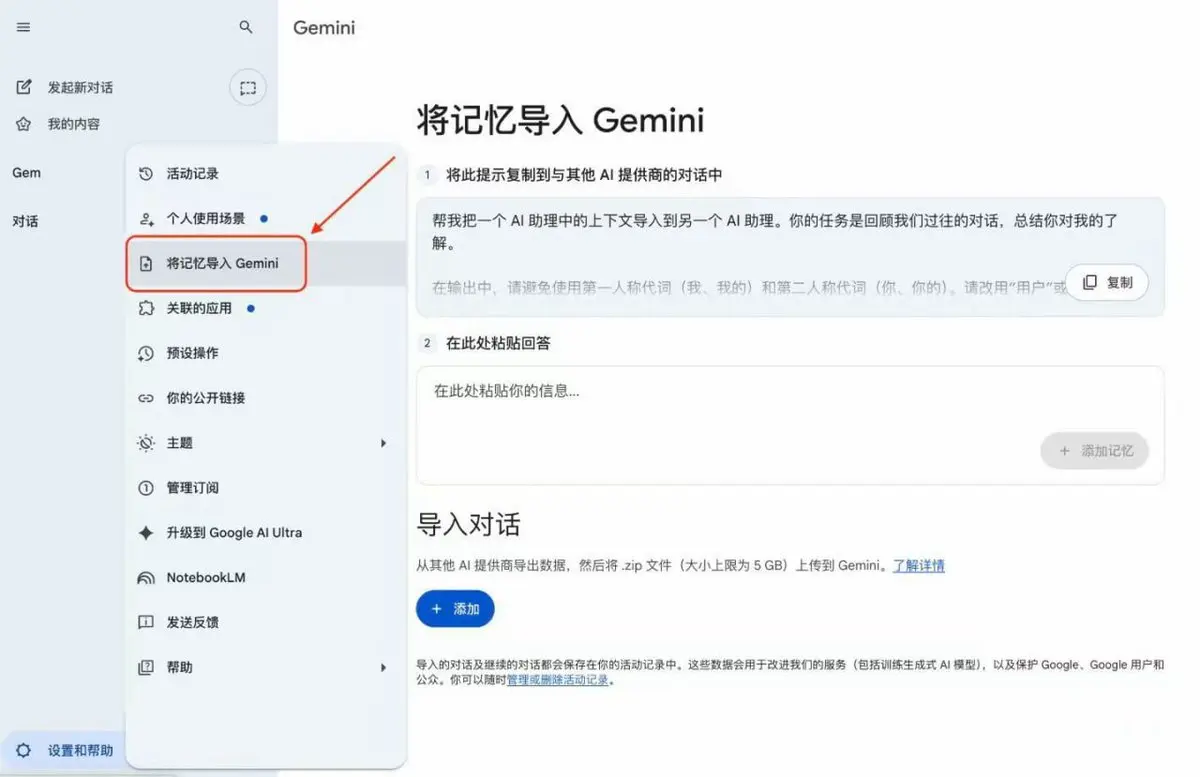Screen dimensions: 1200x777
Task: Click the 在此处粘贴回答 step label
Action: (498, 343)
